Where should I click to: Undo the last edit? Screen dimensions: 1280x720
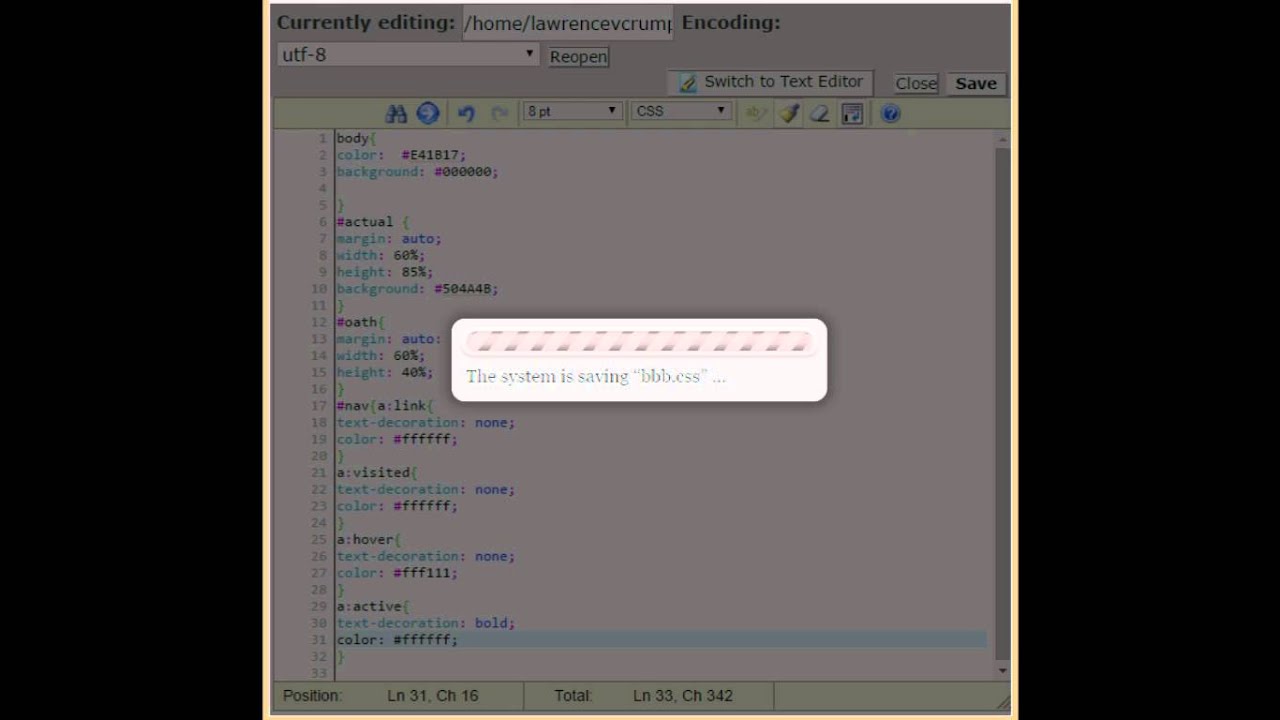pyautogui.click(x=466, y=113)
